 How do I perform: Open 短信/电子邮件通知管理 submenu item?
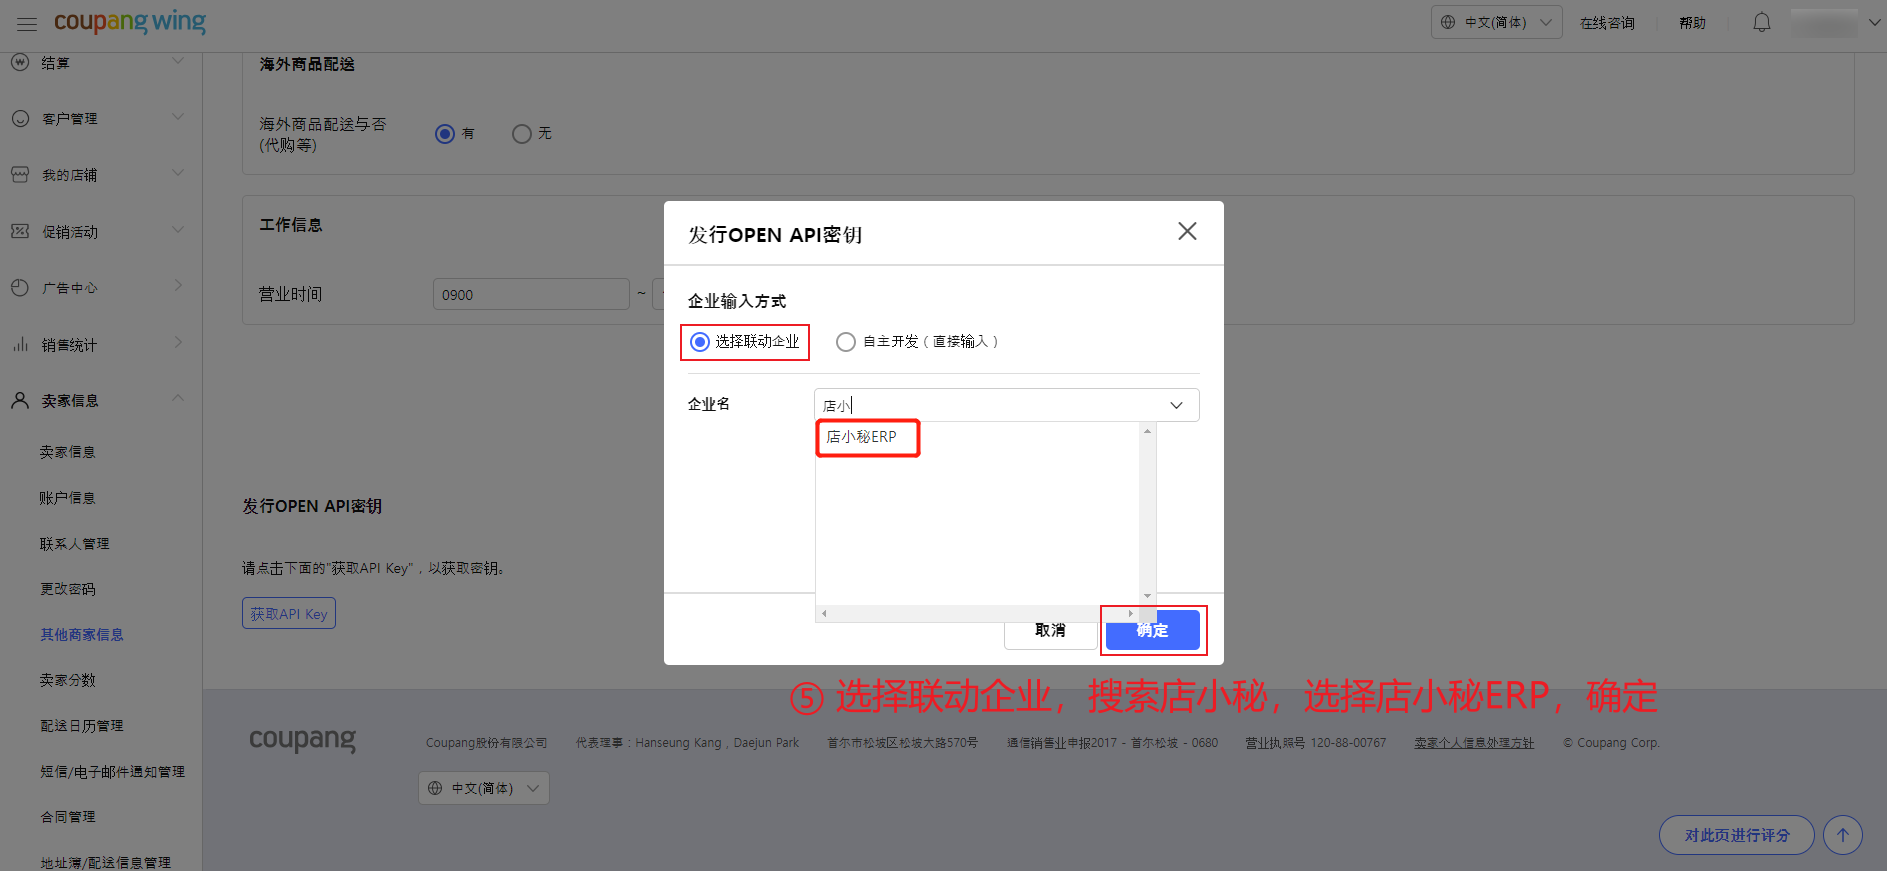tap(113, 772)
